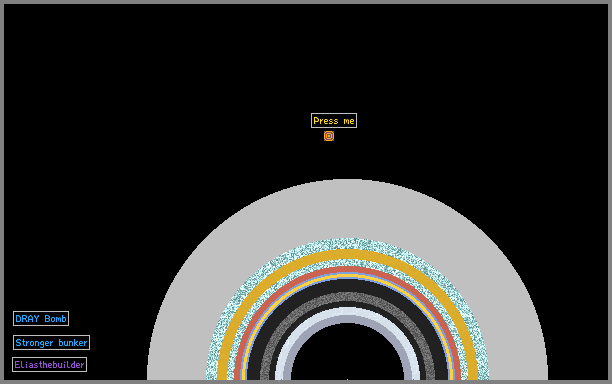Click the dark gray speckled ring
The width and height of the screenshot is (612, 384).
tap(347, 297)
